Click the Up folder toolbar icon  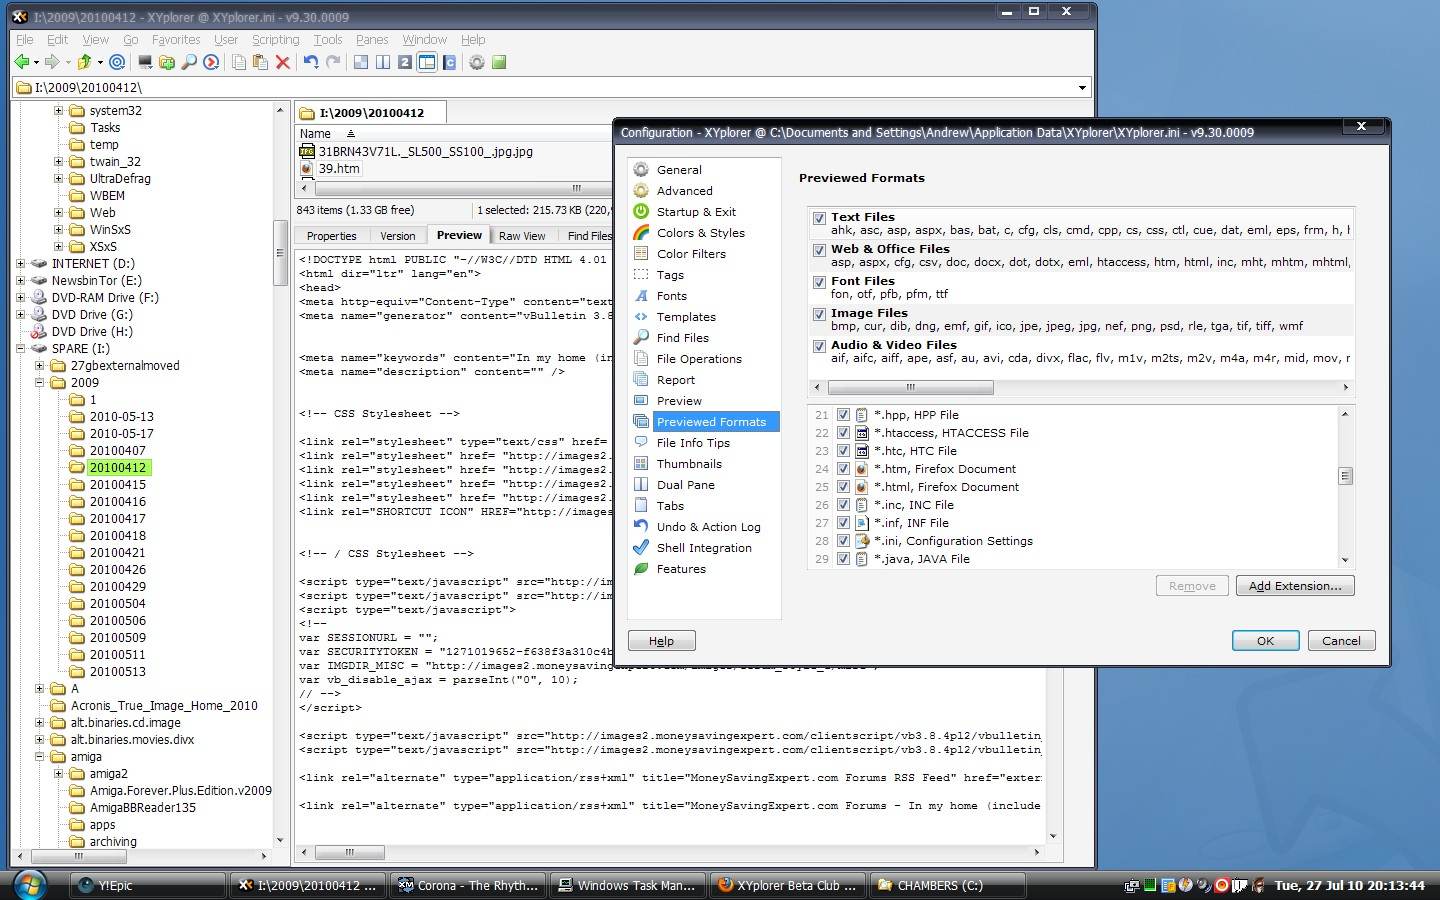coord(85,62)
